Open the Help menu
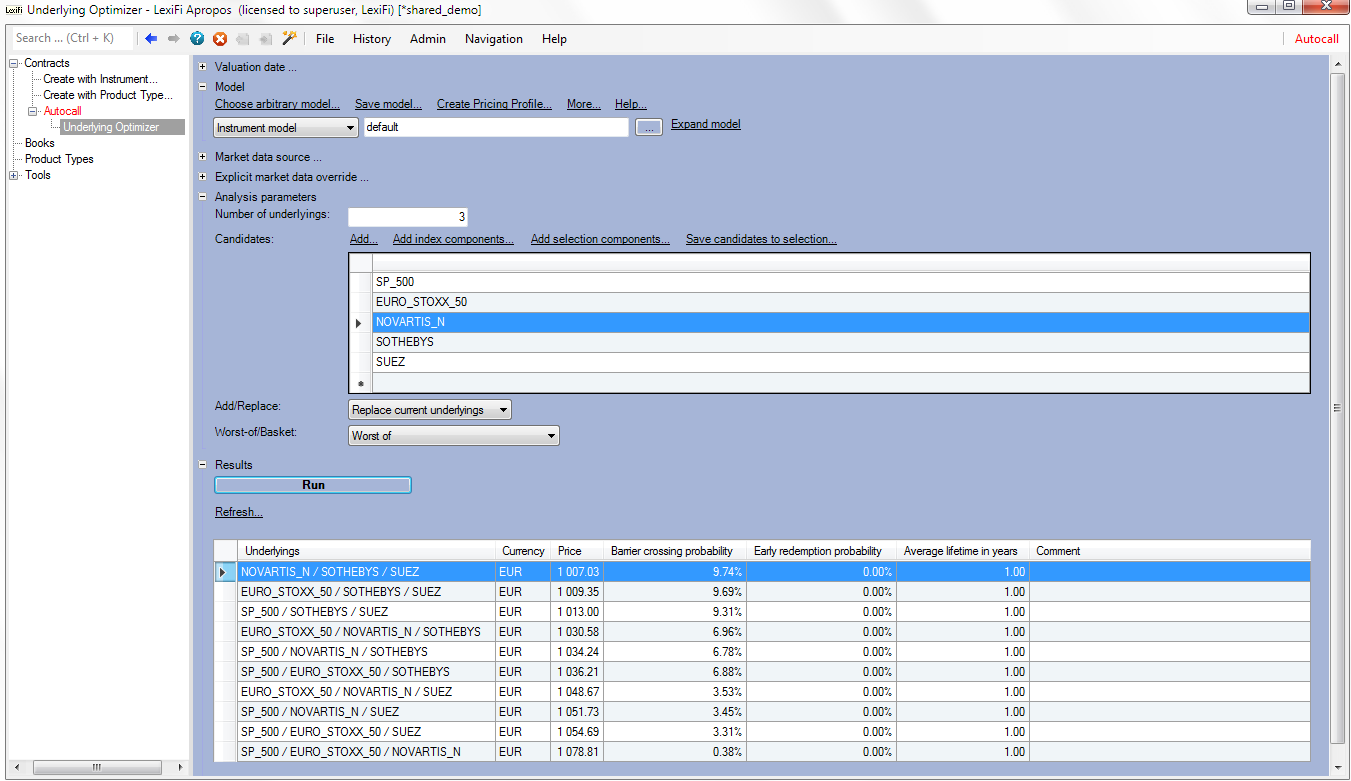 click(x=554, y=39)
